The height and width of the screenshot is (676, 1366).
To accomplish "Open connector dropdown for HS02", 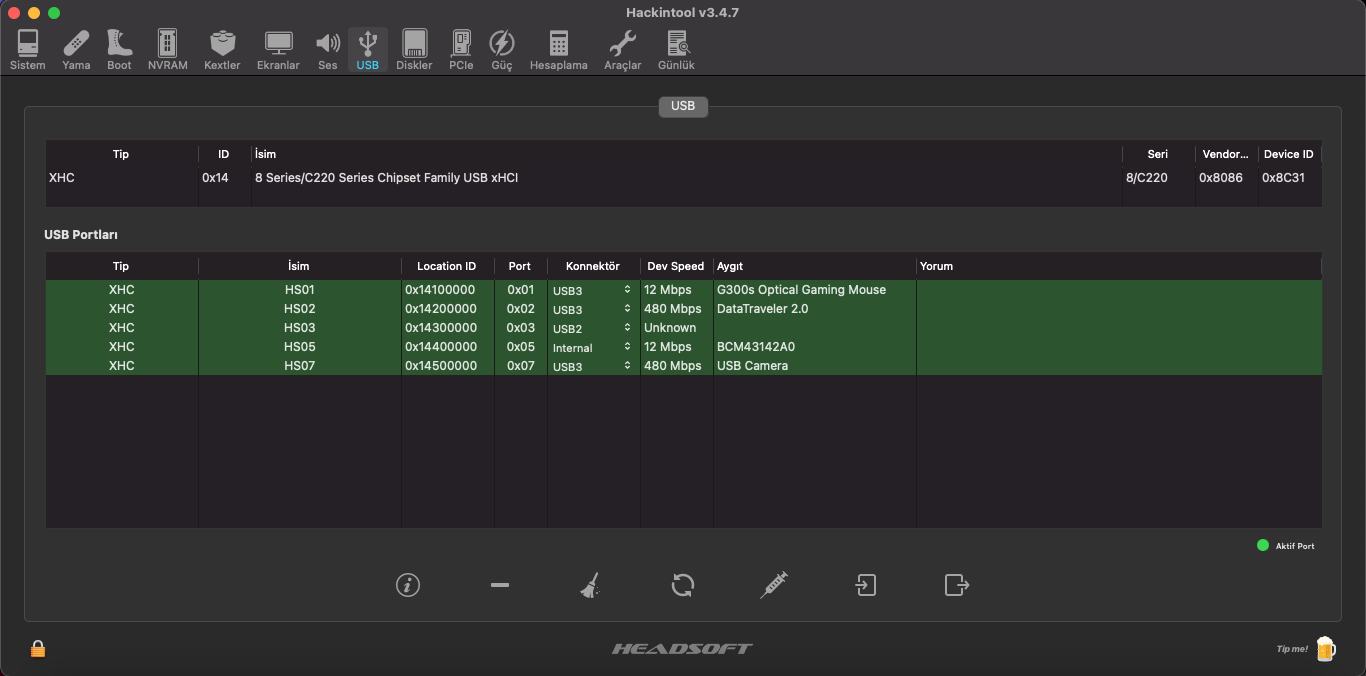I will tap(593, 309).
